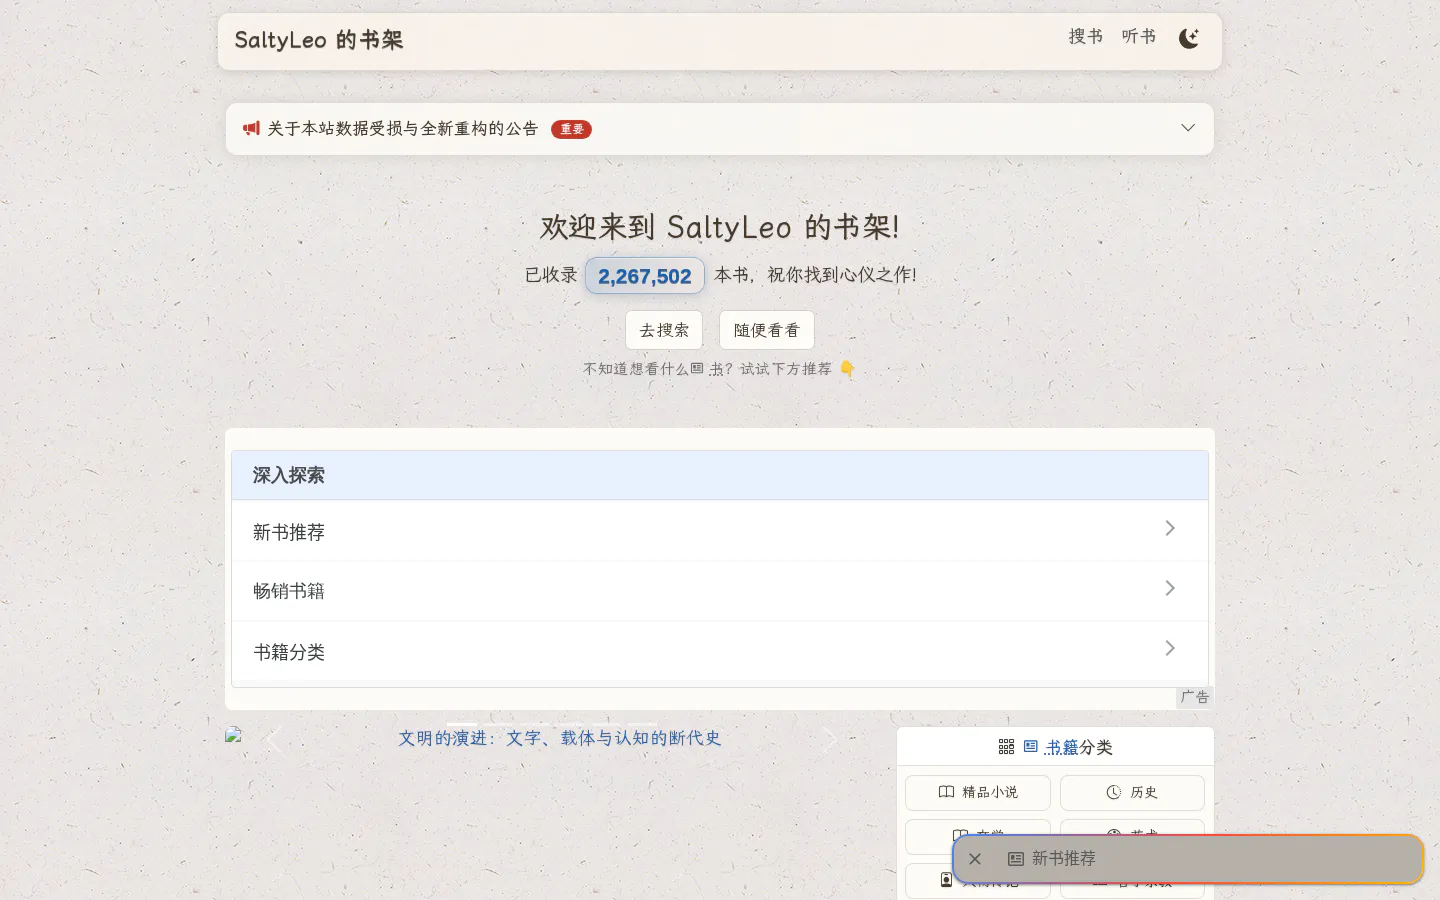1440x900 pixels.
Task: Open the announcement title about 数据受损与全新重构
Action: click(x=402, y=128)
